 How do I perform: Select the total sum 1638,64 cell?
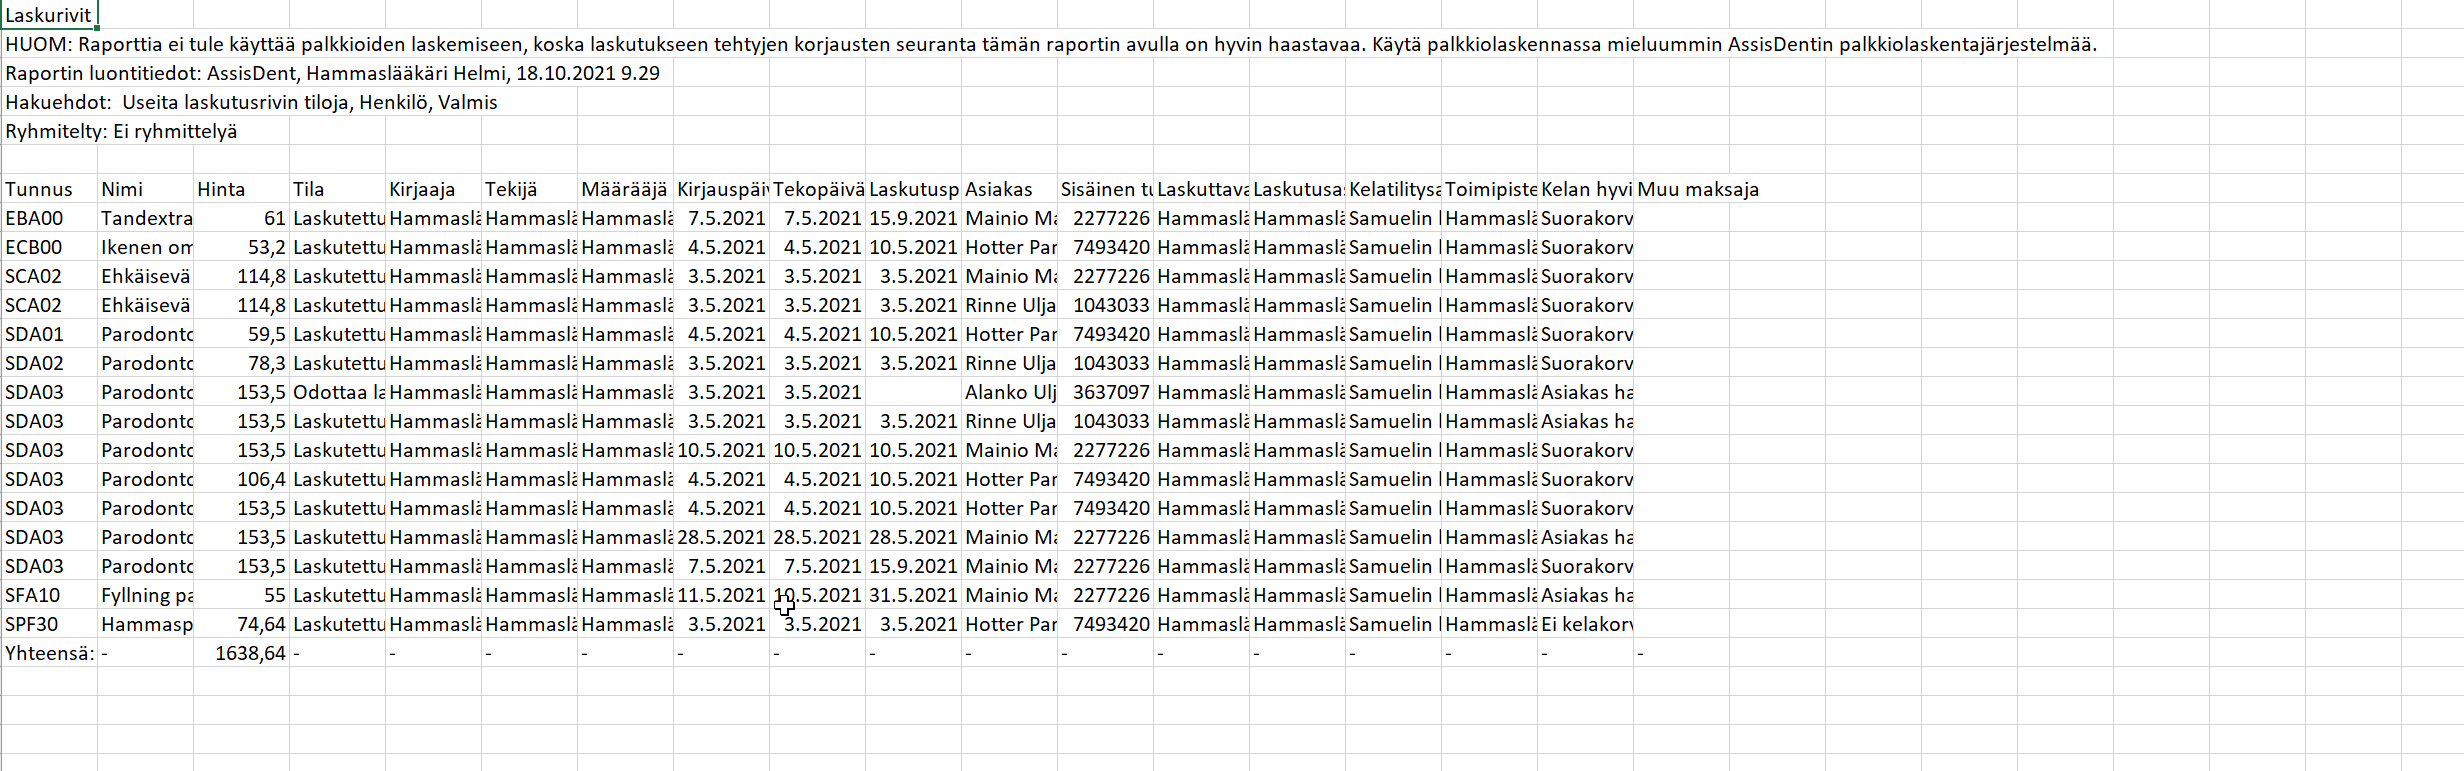tap(241, 653)
